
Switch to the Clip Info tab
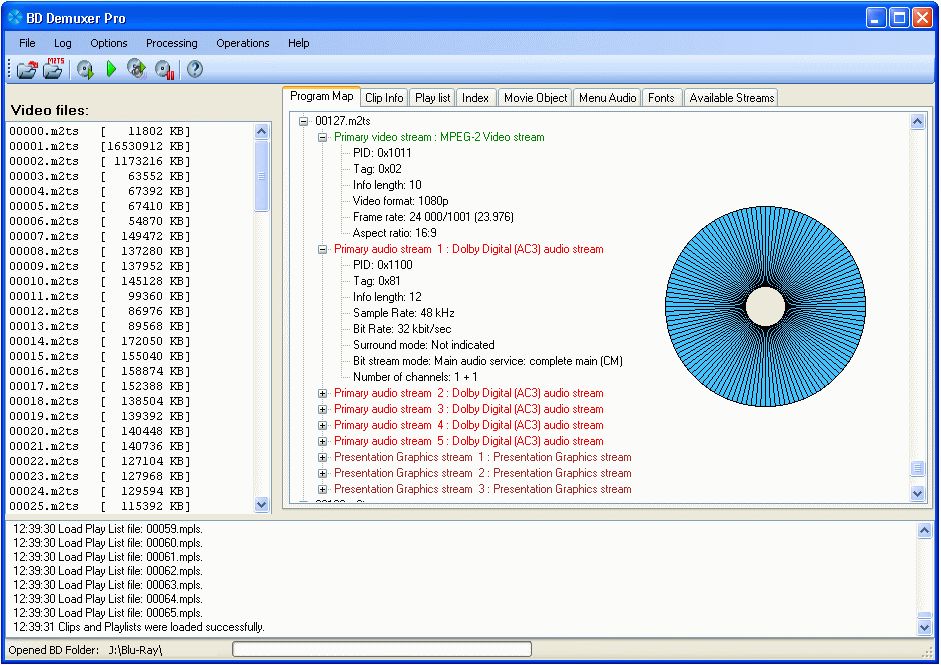pyautogui.click(x=384, y=98)
